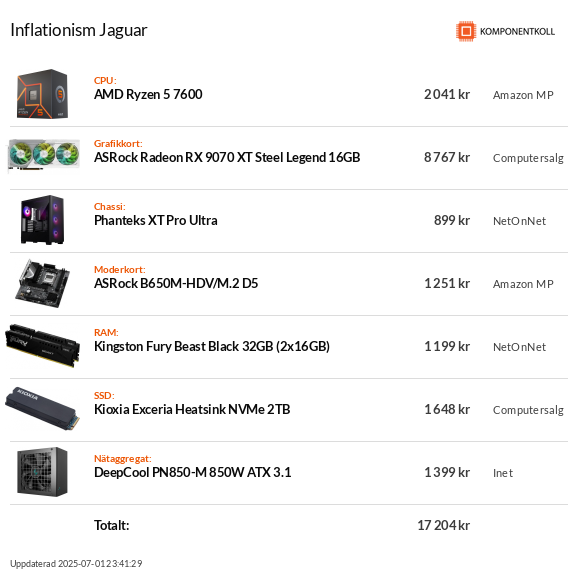This screenshot has width=577, height=577.
Task: Click the ASRock Radeon RX 9070 XT image
Action: [x=44, y=155]
